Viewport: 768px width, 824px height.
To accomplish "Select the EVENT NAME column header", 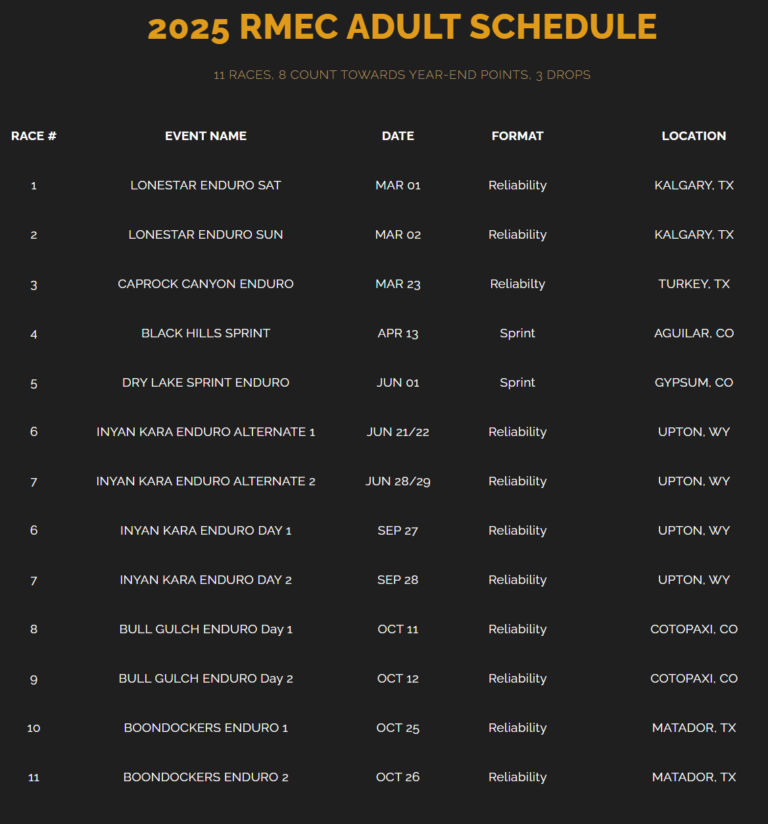I will pyautogui.click(x=206, y=136).
